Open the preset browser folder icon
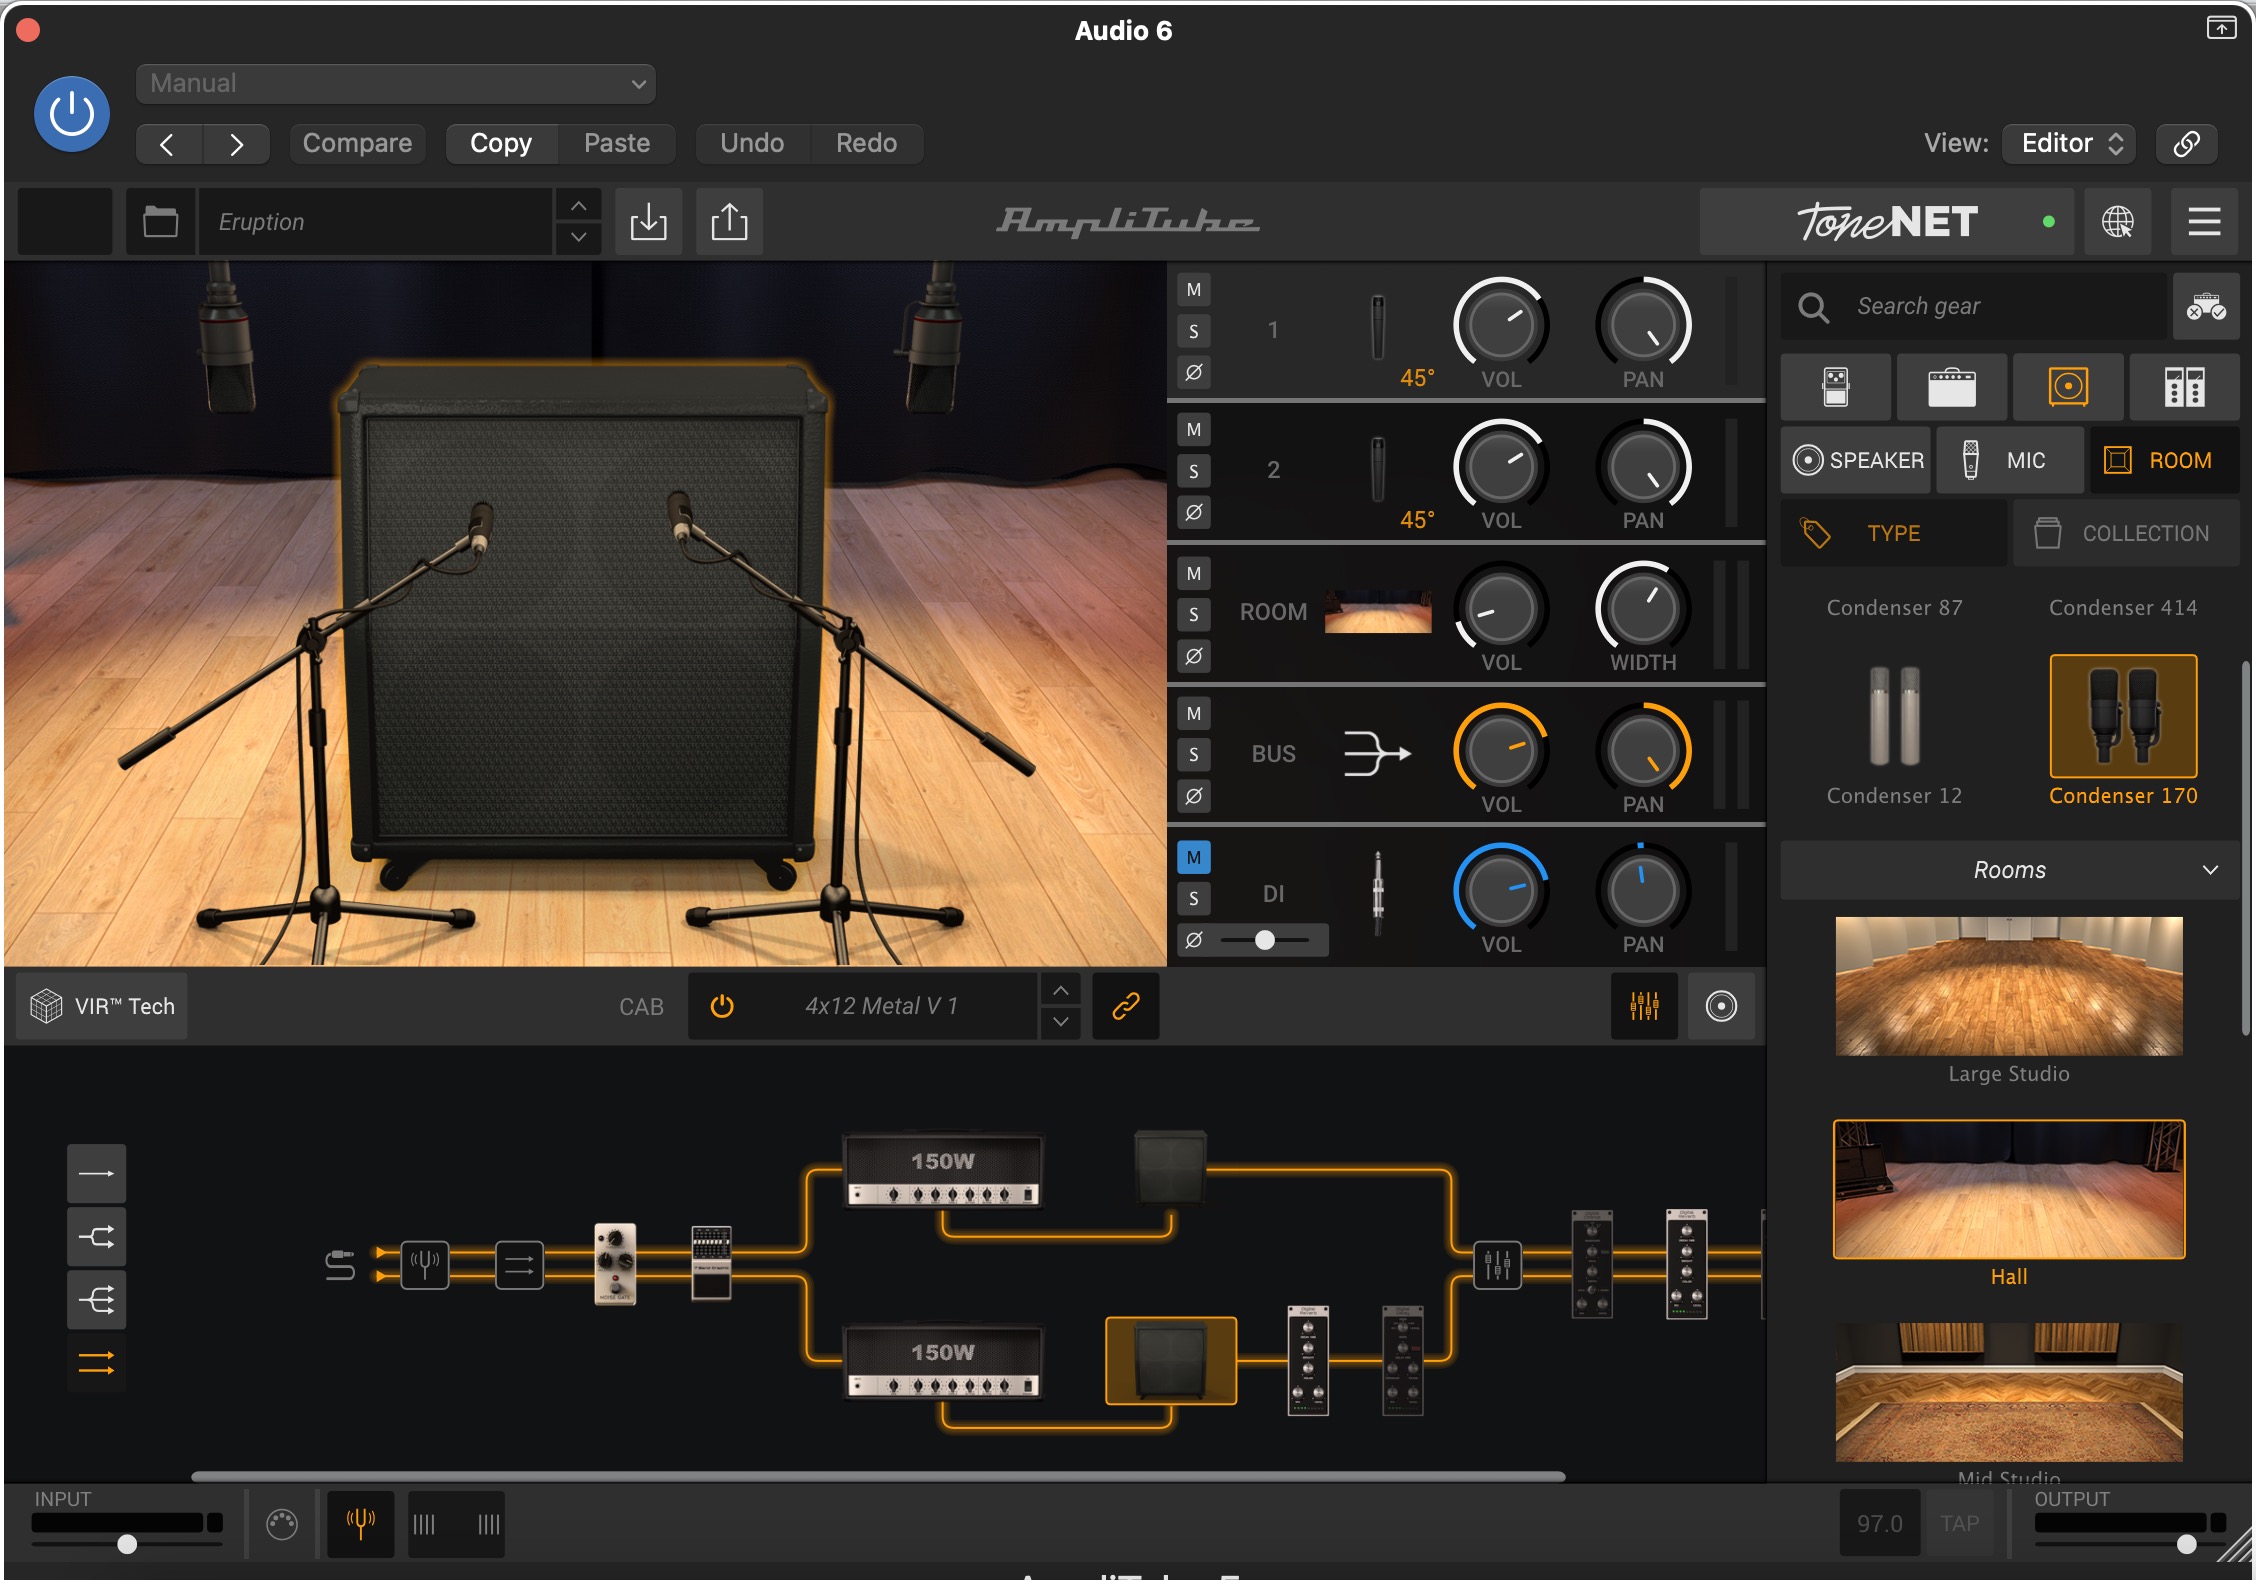Image resolution: width=2256 pixels, height=1580 pixels. 160,222
